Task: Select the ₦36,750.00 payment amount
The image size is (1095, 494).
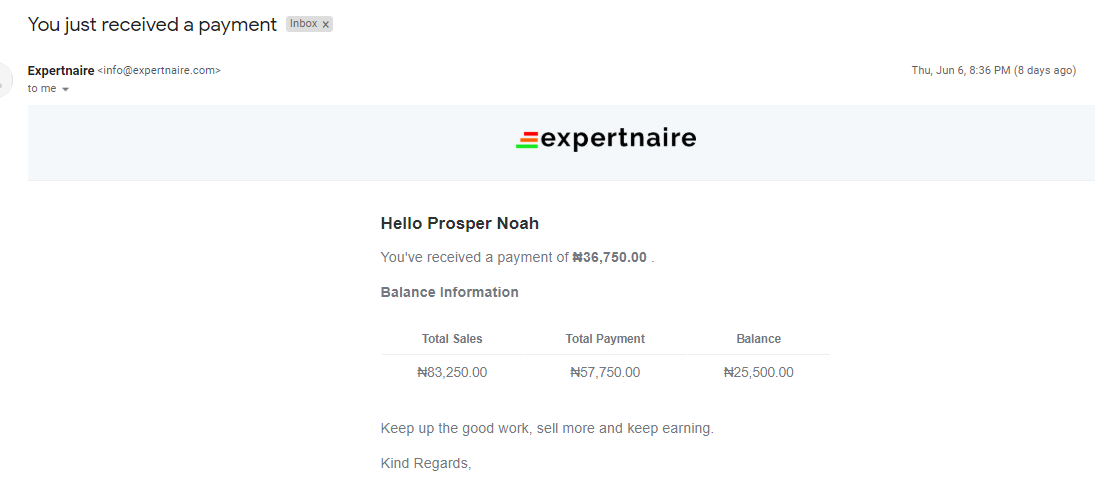Action: click(x=610, y=257)
